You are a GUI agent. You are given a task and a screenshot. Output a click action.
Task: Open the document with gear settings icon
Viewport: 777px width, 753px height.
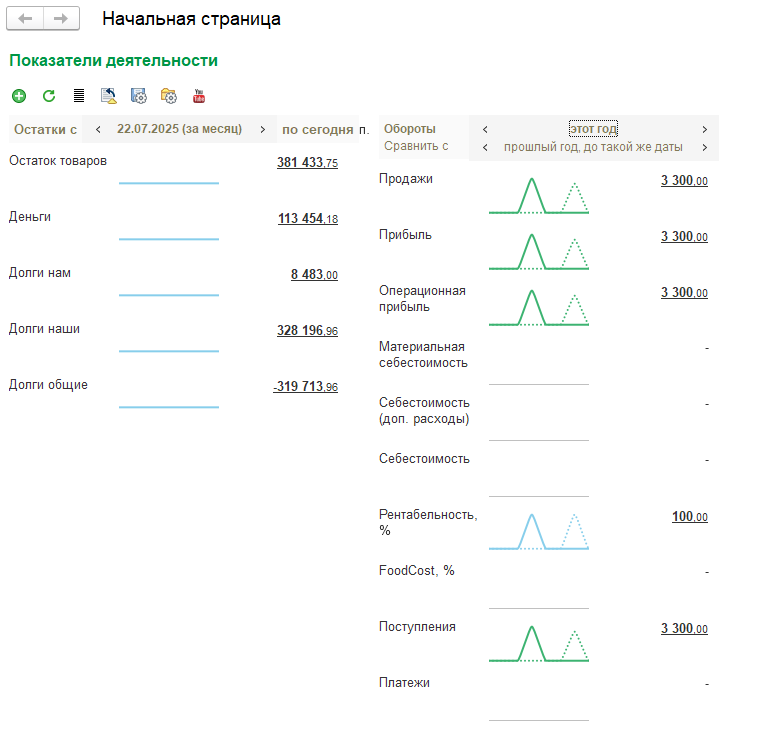(139, 96)
